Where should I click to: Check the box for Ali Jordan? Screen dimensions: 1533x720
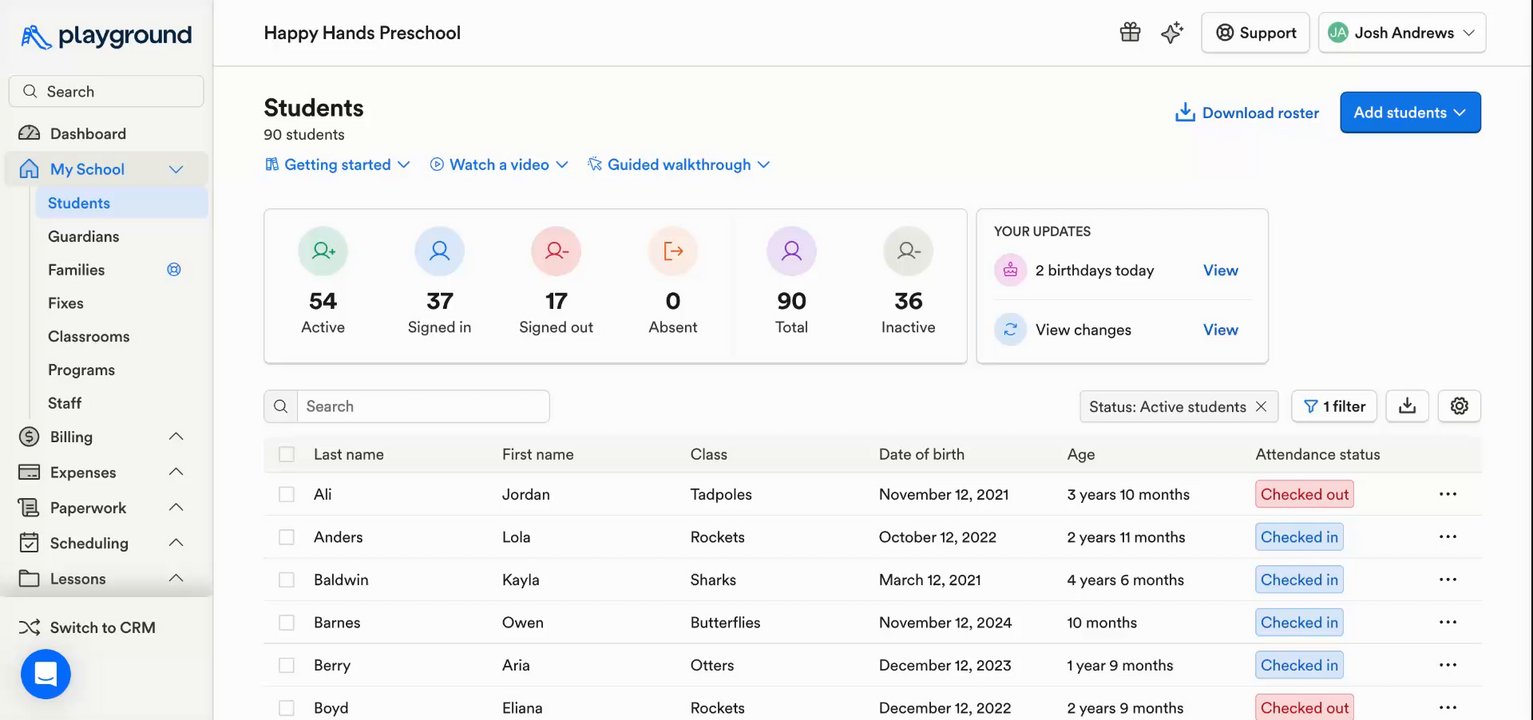click(x=287, y=494)
